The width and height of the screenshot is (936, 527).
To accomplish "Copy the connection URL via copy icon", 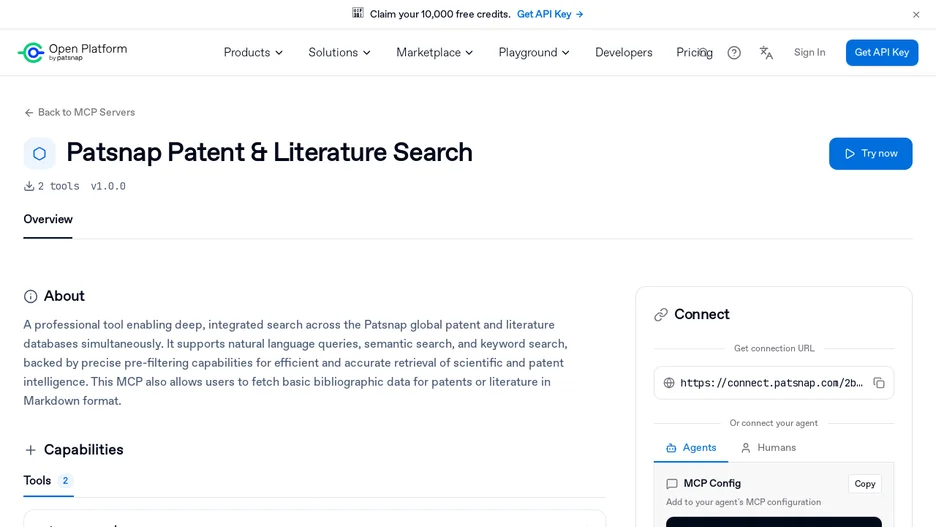I will (x=879, y=383).
